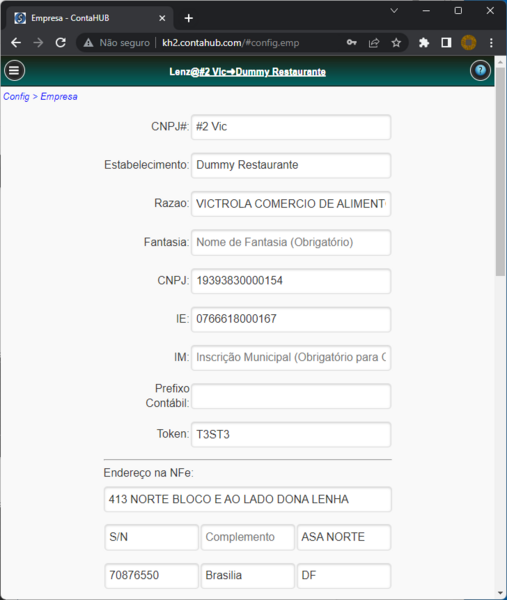The height and width of the screenshot is (600, 507).
Task: Open the extensions puzzle icon
Action: click(x=424, y=42)
